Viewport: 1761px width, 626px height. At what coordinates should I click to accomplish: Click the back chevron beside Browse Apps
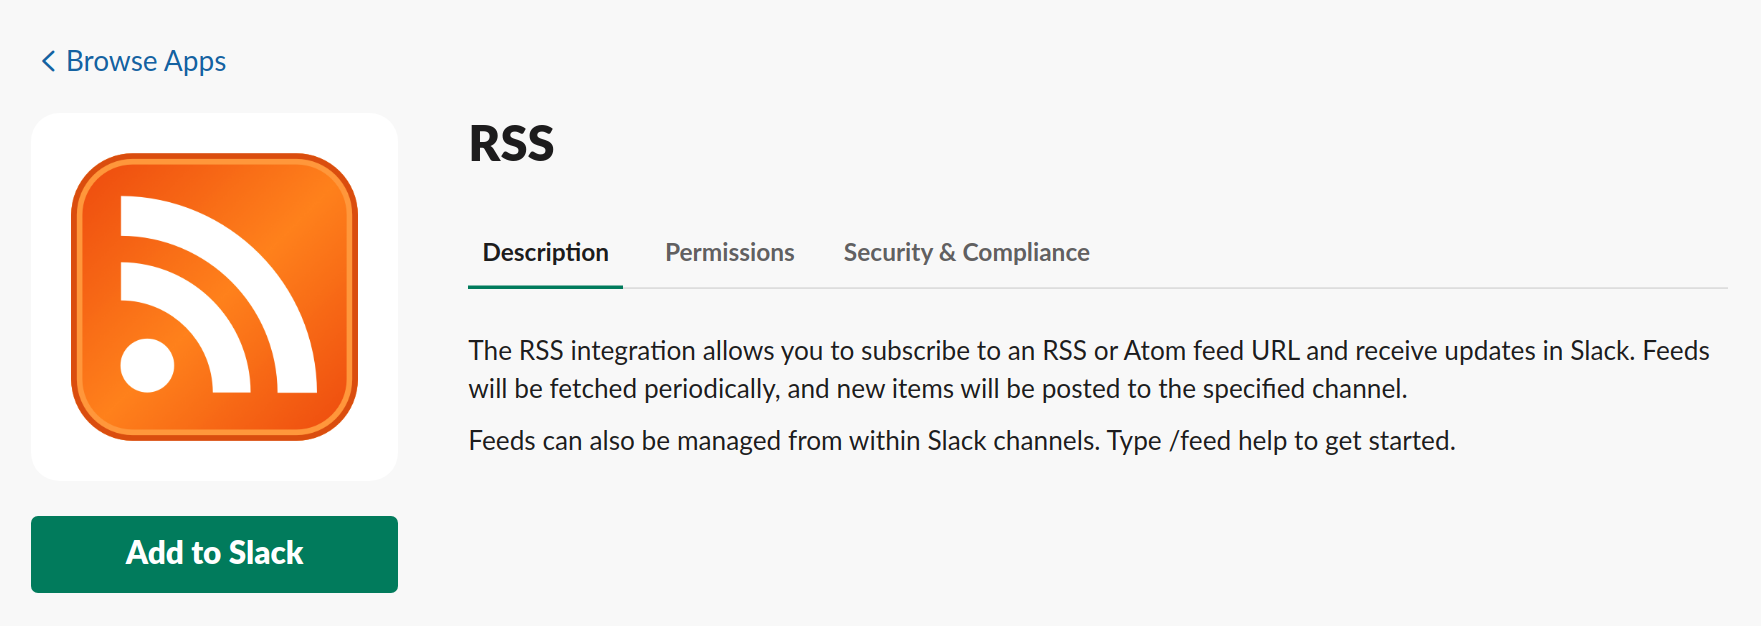coord(48,62)
